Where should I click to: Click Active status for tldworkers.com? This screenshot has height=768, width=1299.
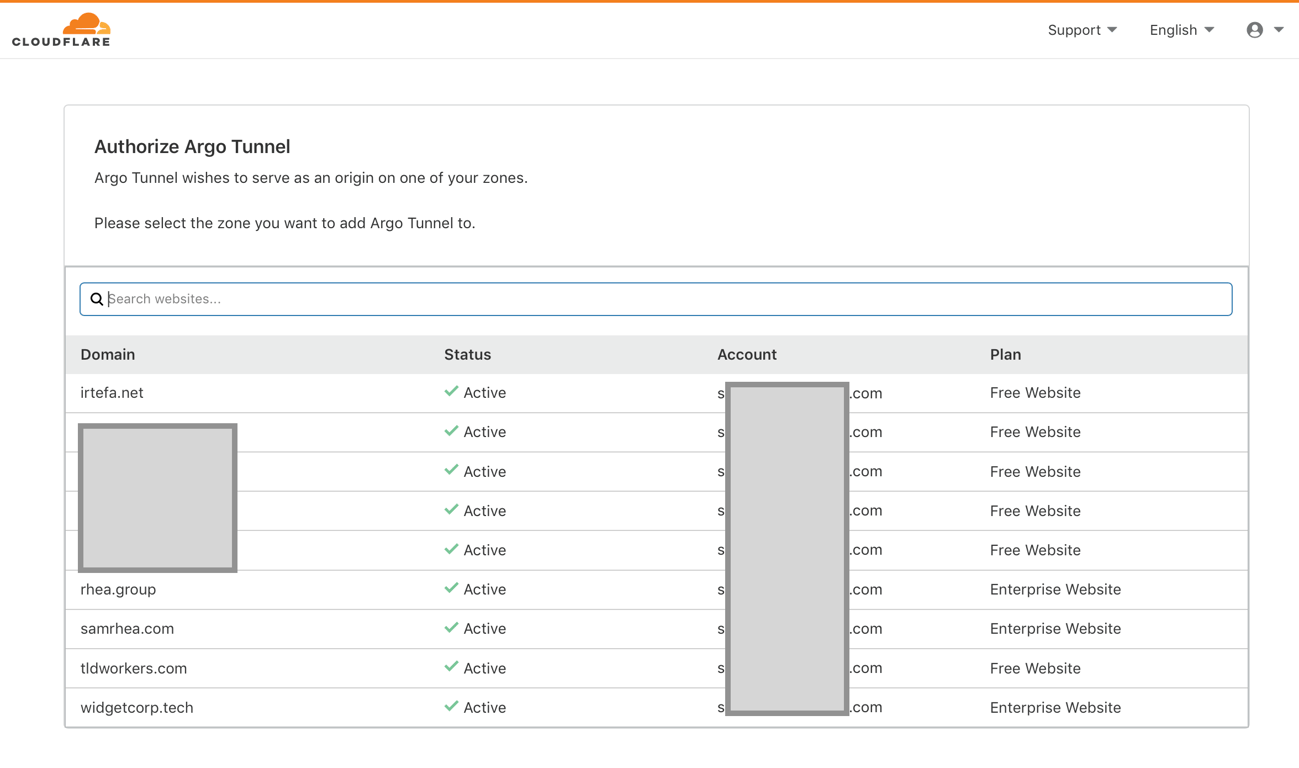point(485,668)
